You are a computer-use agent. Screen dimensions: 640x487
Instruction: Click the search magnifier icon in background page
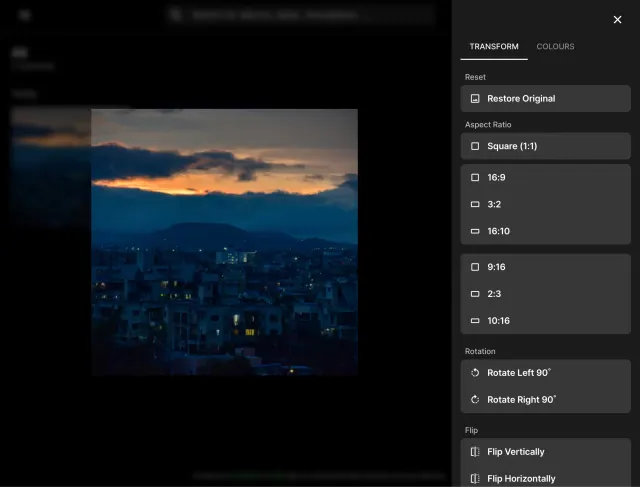pos(176,15)
